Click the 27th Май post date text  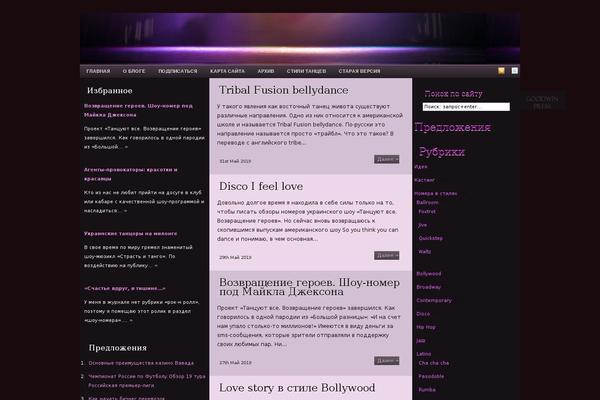click(x=235, y=362)
